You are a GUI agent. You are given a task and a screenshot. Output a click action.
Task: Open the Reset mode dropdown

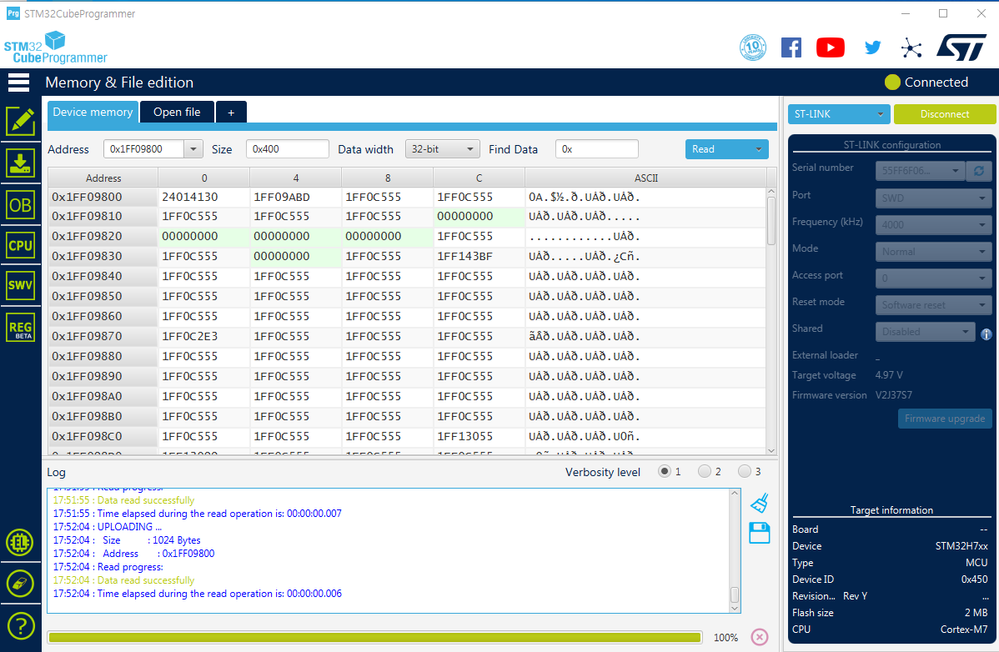pos(933,305)
